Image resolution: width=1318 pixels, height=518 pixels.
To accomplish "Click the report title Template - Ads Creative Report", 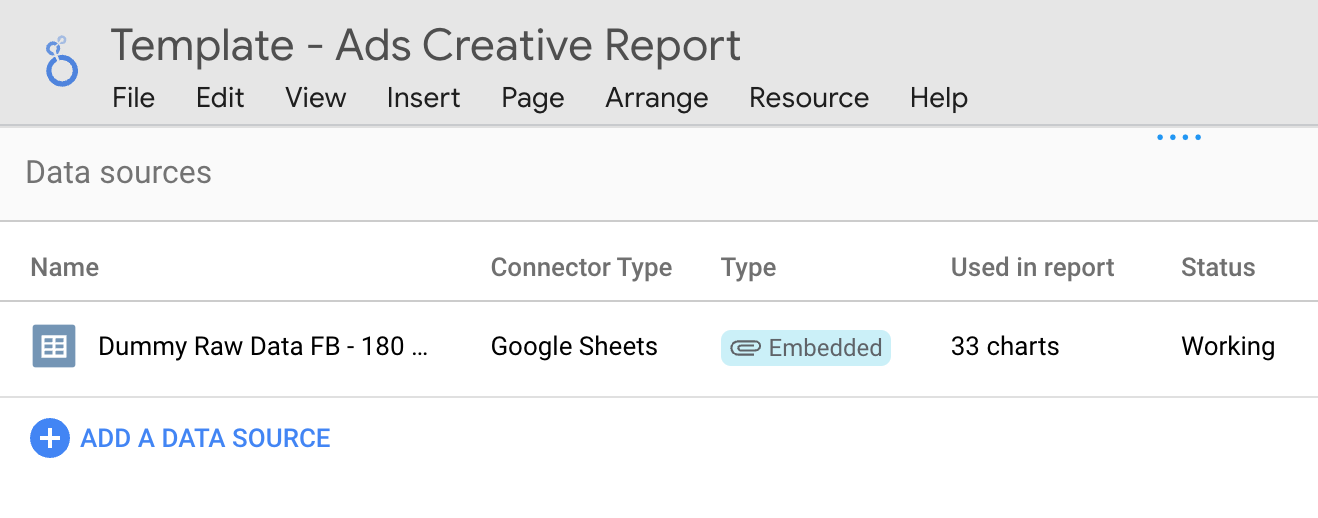I will tap(426, 46).
